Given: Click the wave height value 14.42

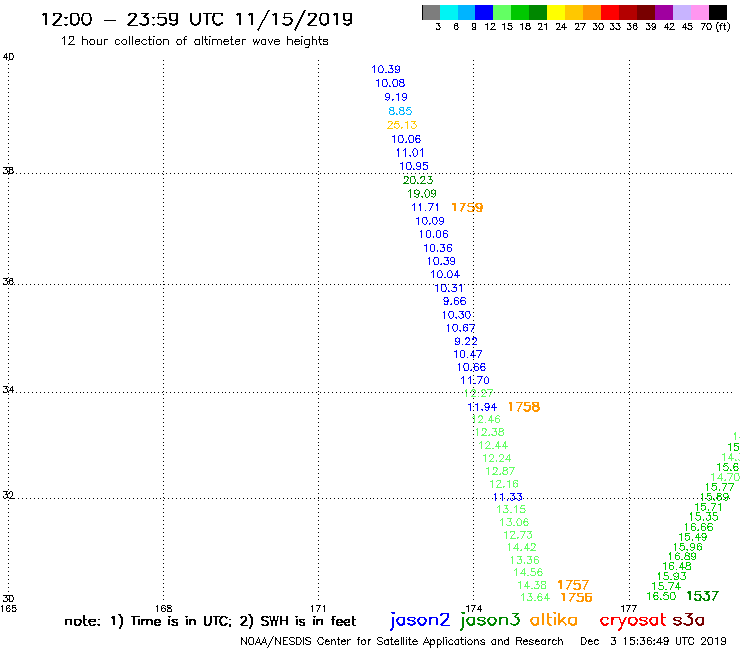Looking at the screenshot, I should 521,547.
